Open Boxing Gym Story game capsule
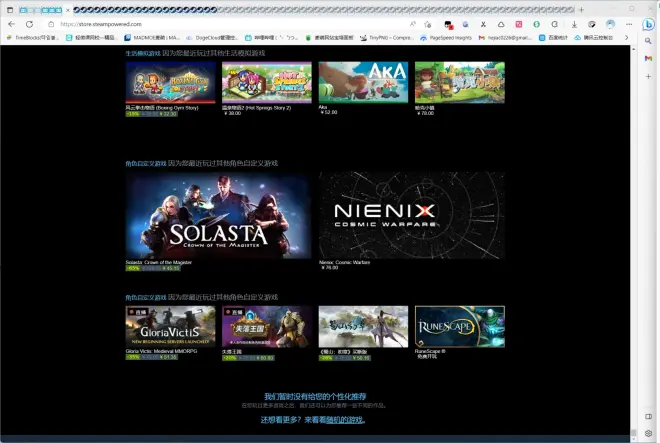 coord(170,82)
